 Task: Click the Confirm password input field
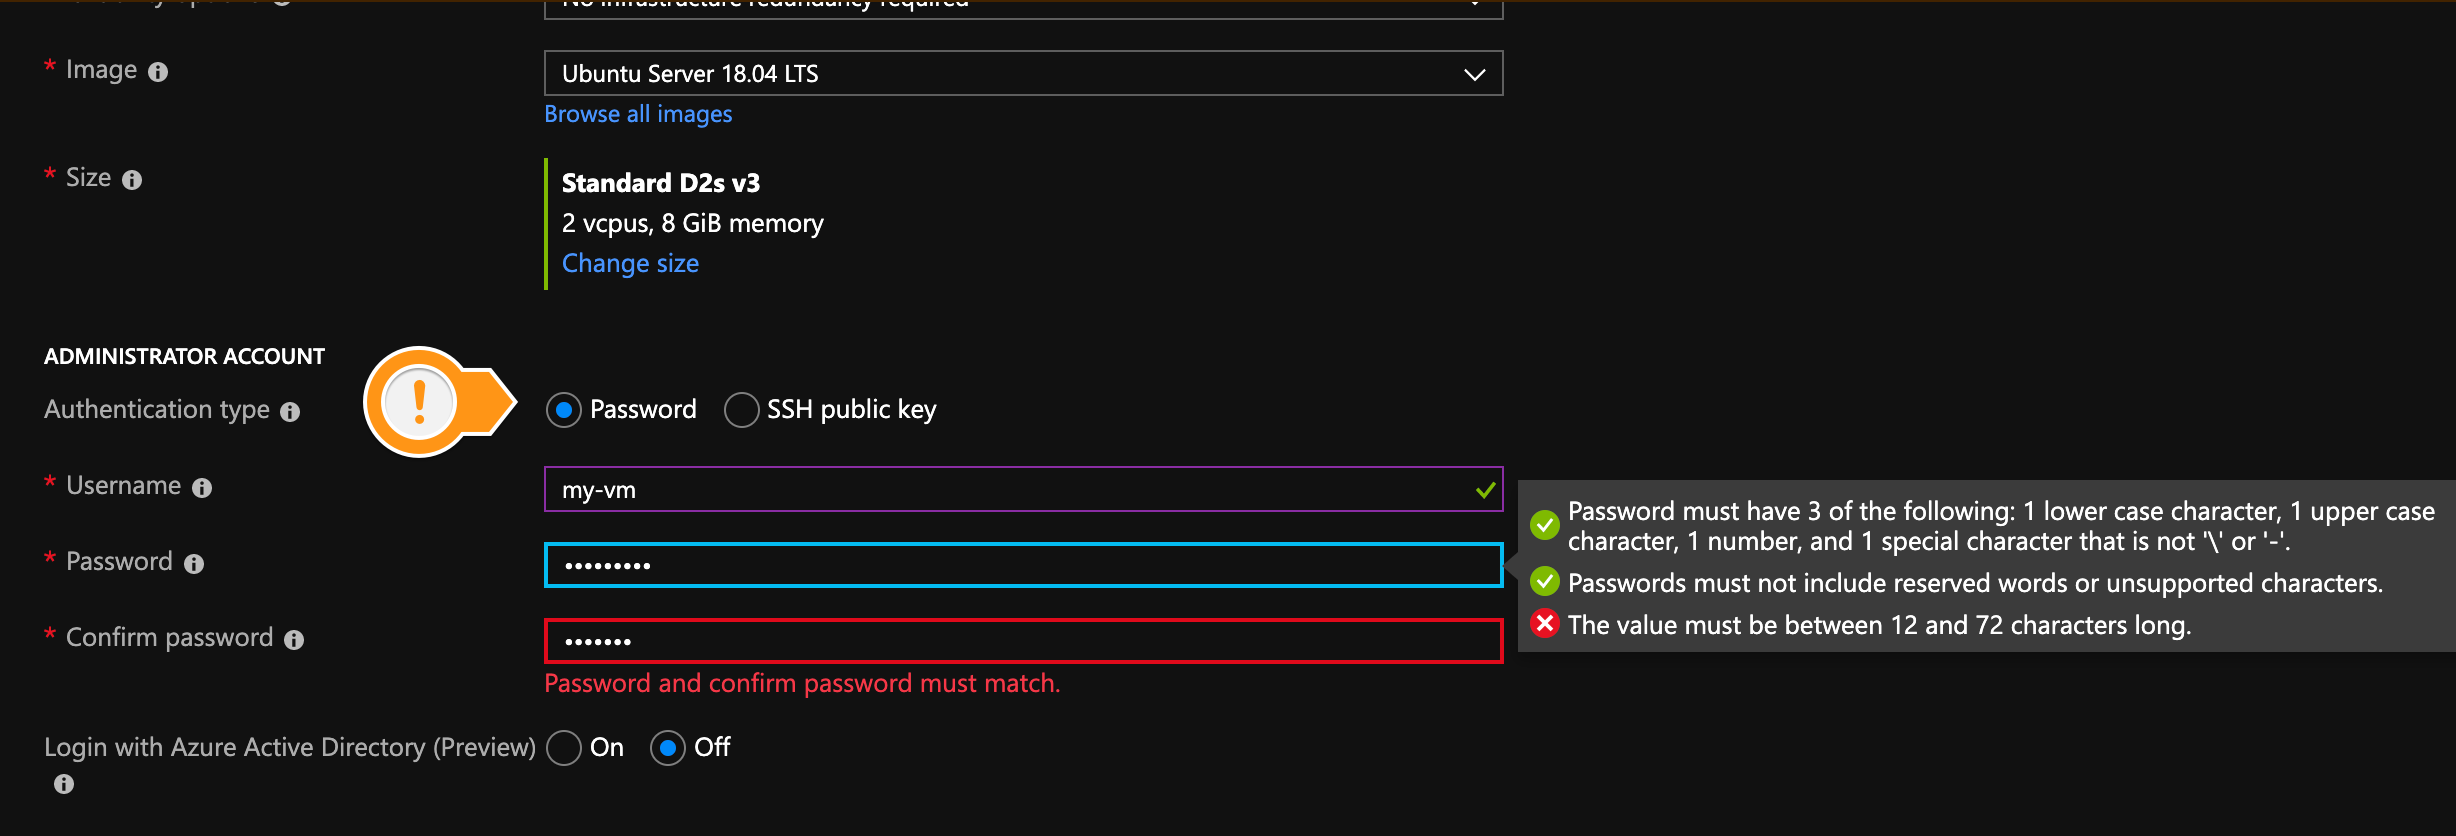pos(1022,642)
